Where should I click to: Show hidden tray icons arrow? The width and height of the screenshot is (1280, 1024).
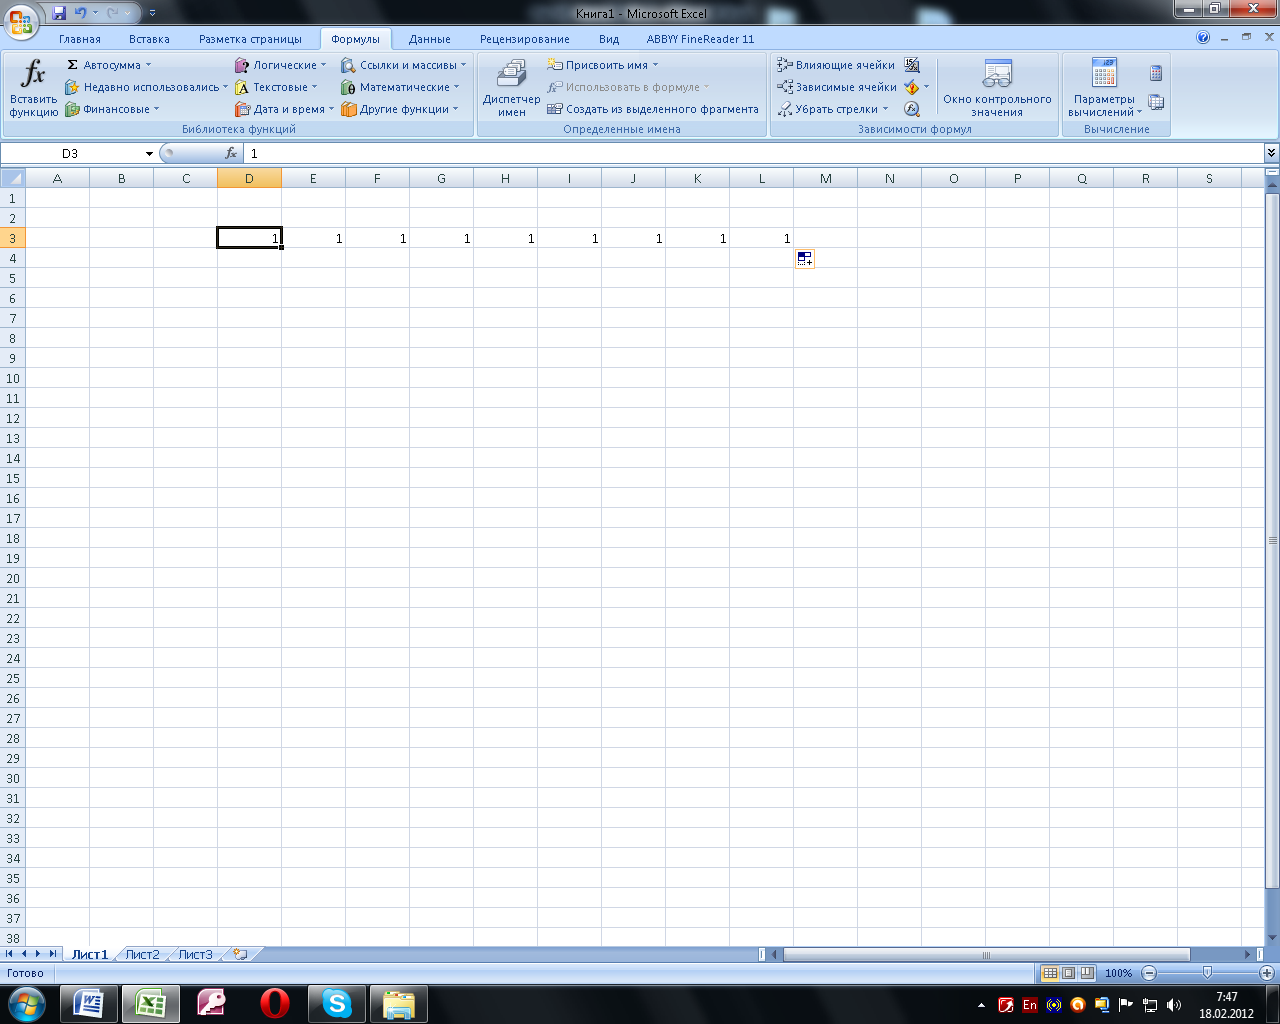coord(981,1005)
